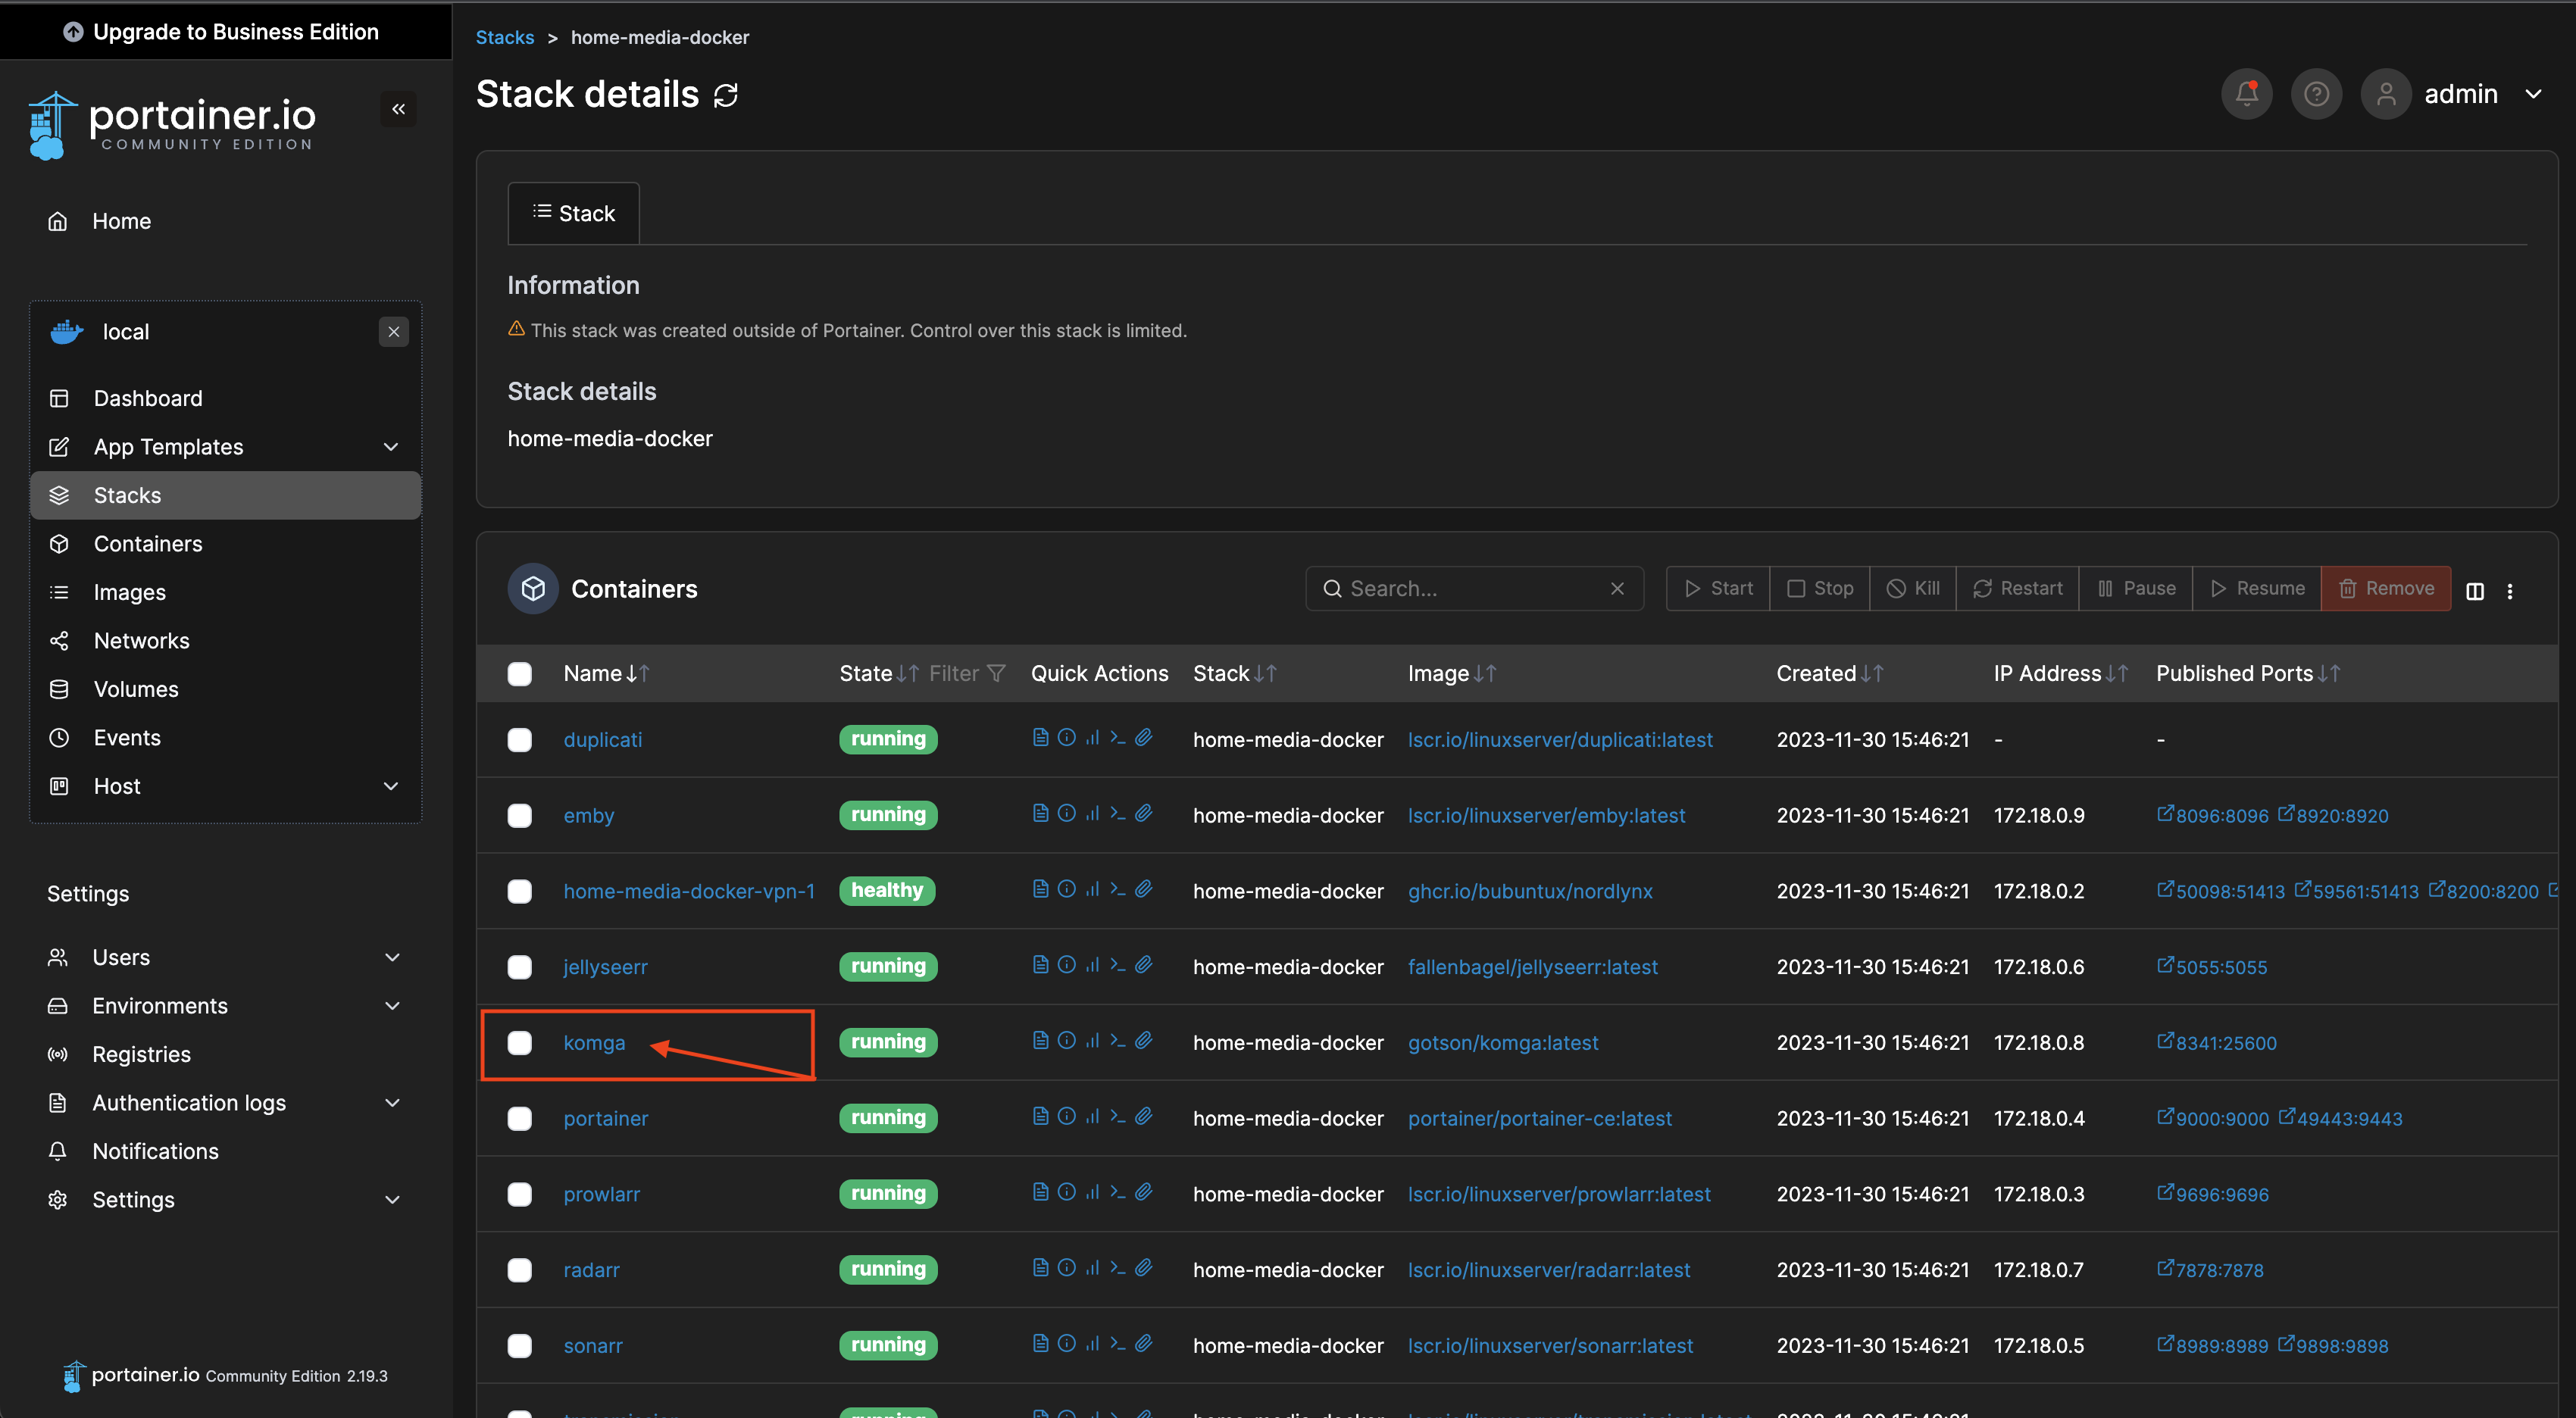Screen dimensions: 2576x1418
Task: Select the Stack tab
Action: [x=574, y=213]
